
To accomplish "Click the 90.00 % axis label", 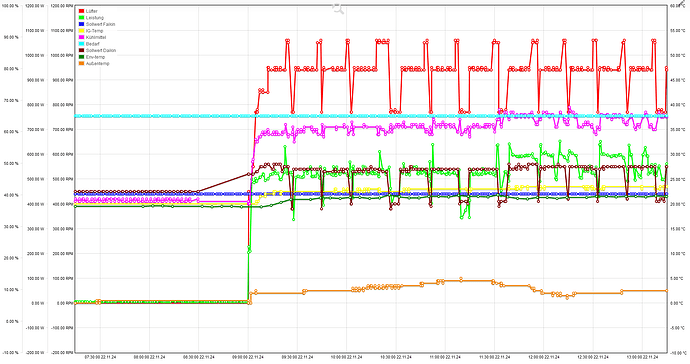I will pyautogui.click(x=11, y=37).
